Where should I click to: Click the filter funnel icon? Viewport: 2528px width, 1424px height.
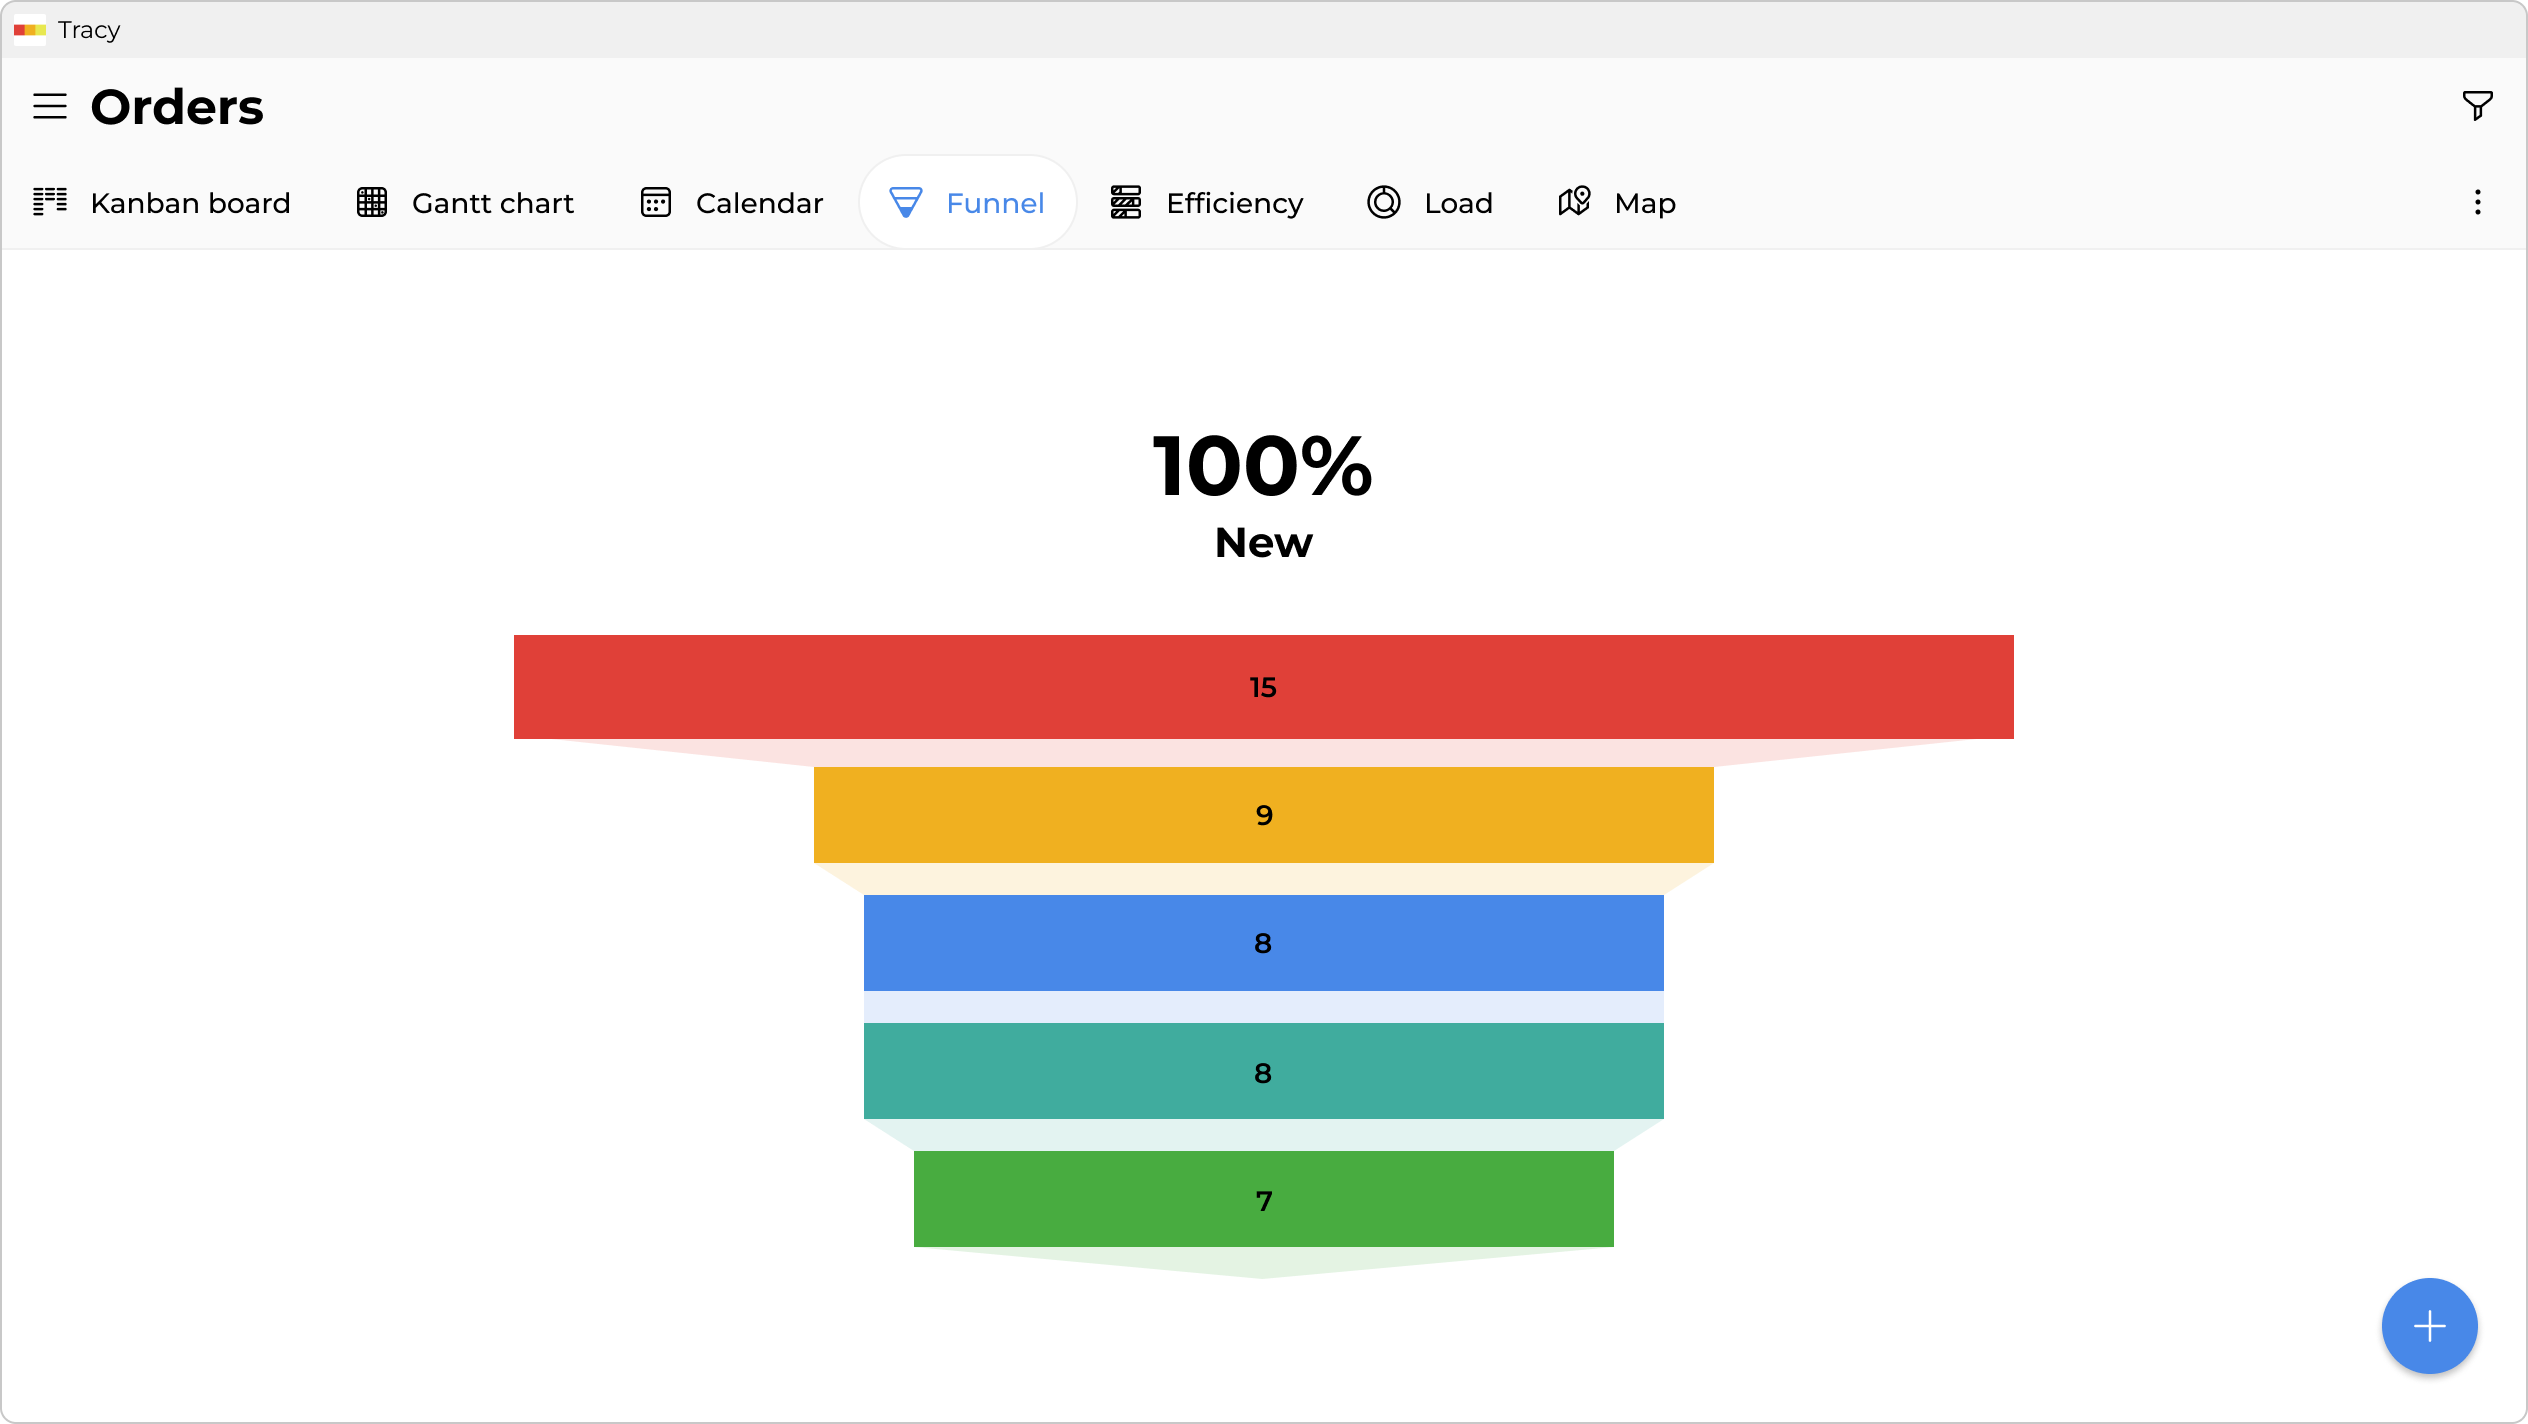click(x=2477, y=105)
